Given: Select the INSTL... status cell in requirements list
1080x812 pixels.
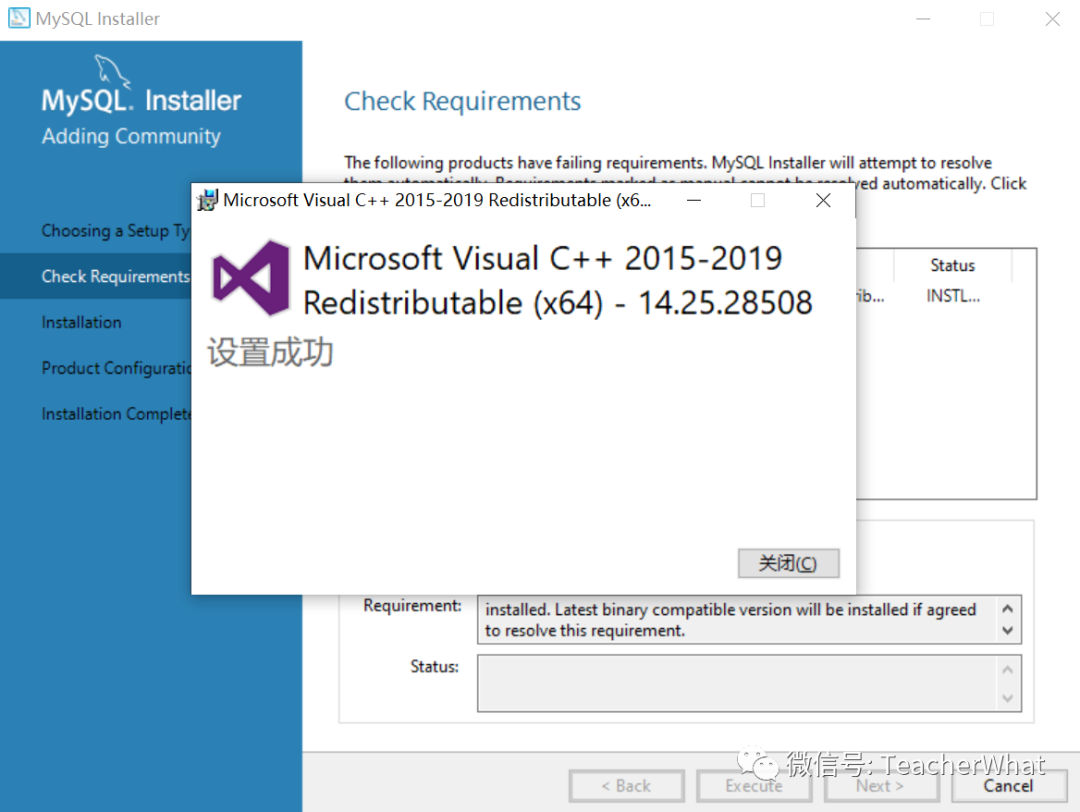Looking at the screenshot, I should click(953, 296).
